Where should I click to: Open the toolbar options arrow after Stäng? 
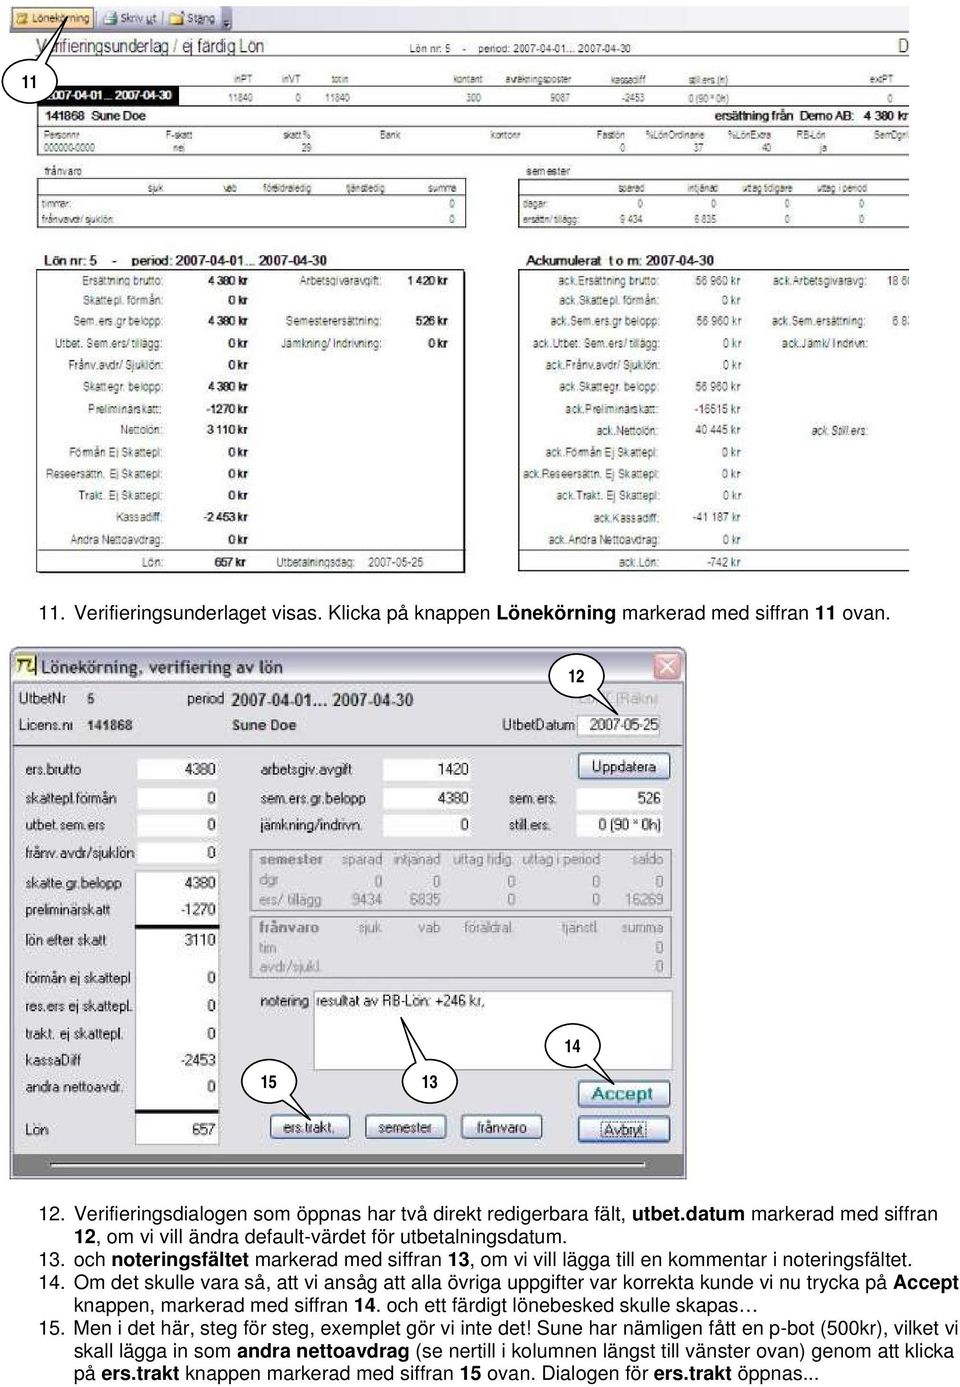coord(227,19)
